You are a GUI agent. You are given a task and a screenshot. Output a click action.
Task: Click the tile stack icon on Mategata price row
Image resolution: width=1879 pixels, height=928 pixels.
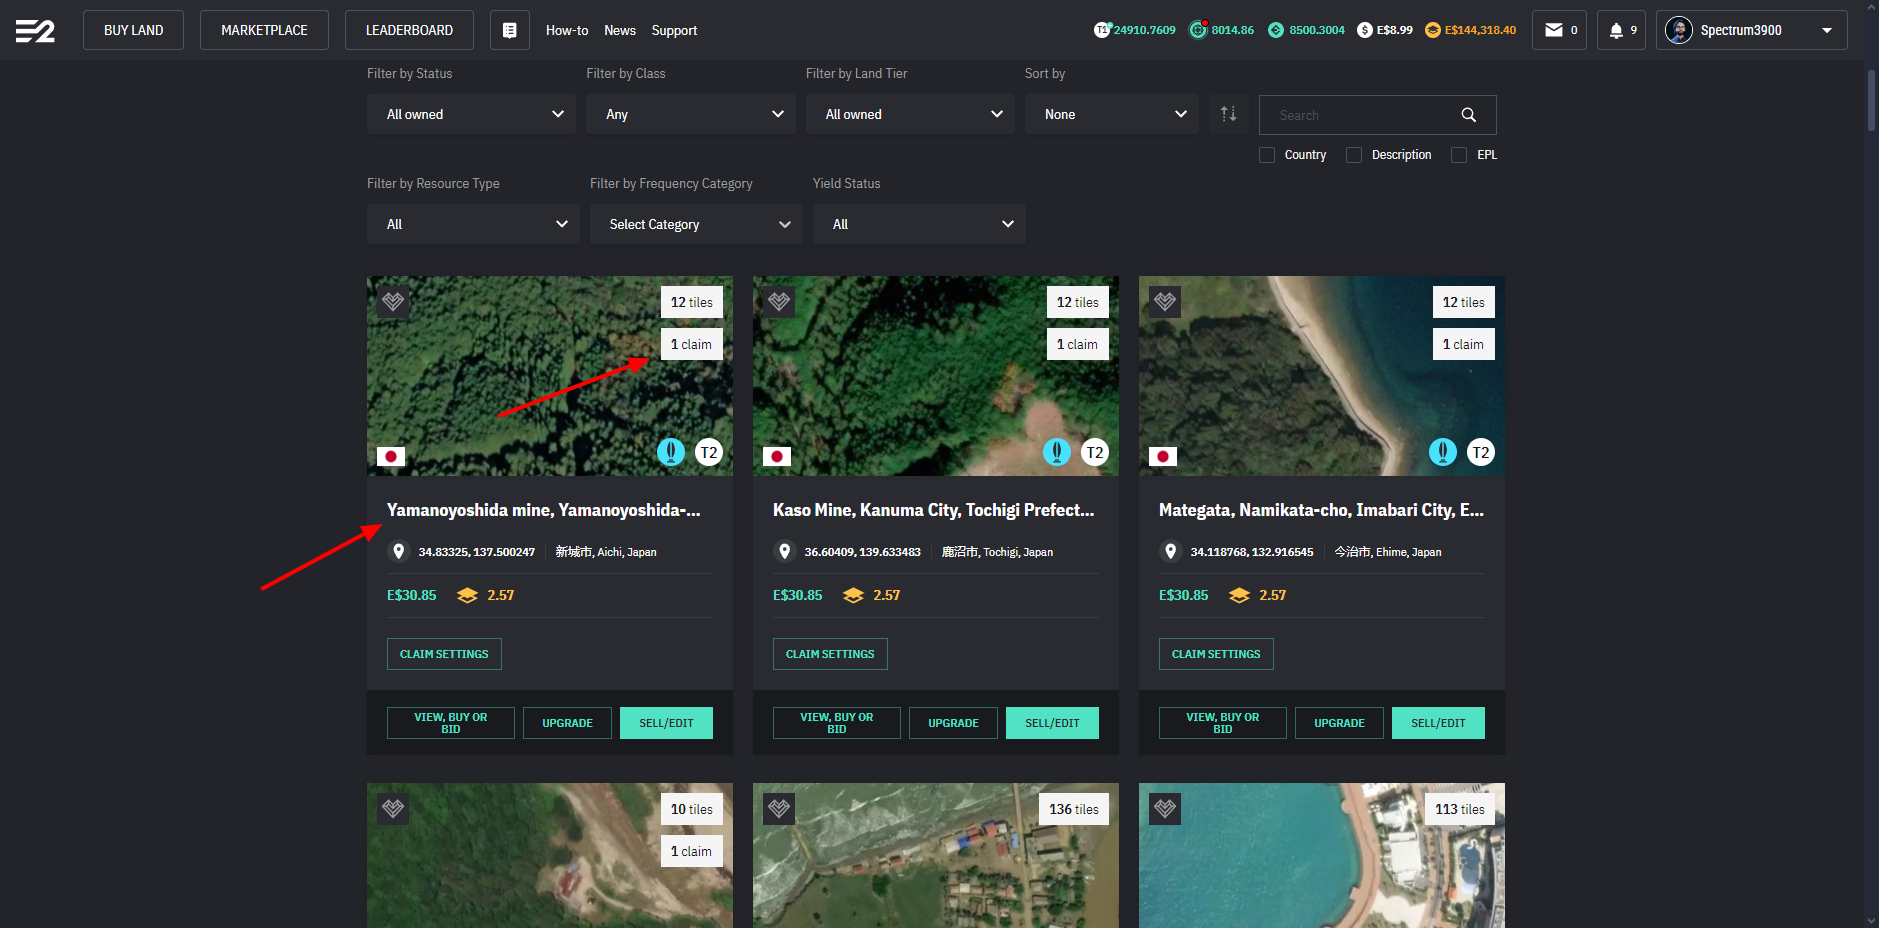pos(1239,595)
